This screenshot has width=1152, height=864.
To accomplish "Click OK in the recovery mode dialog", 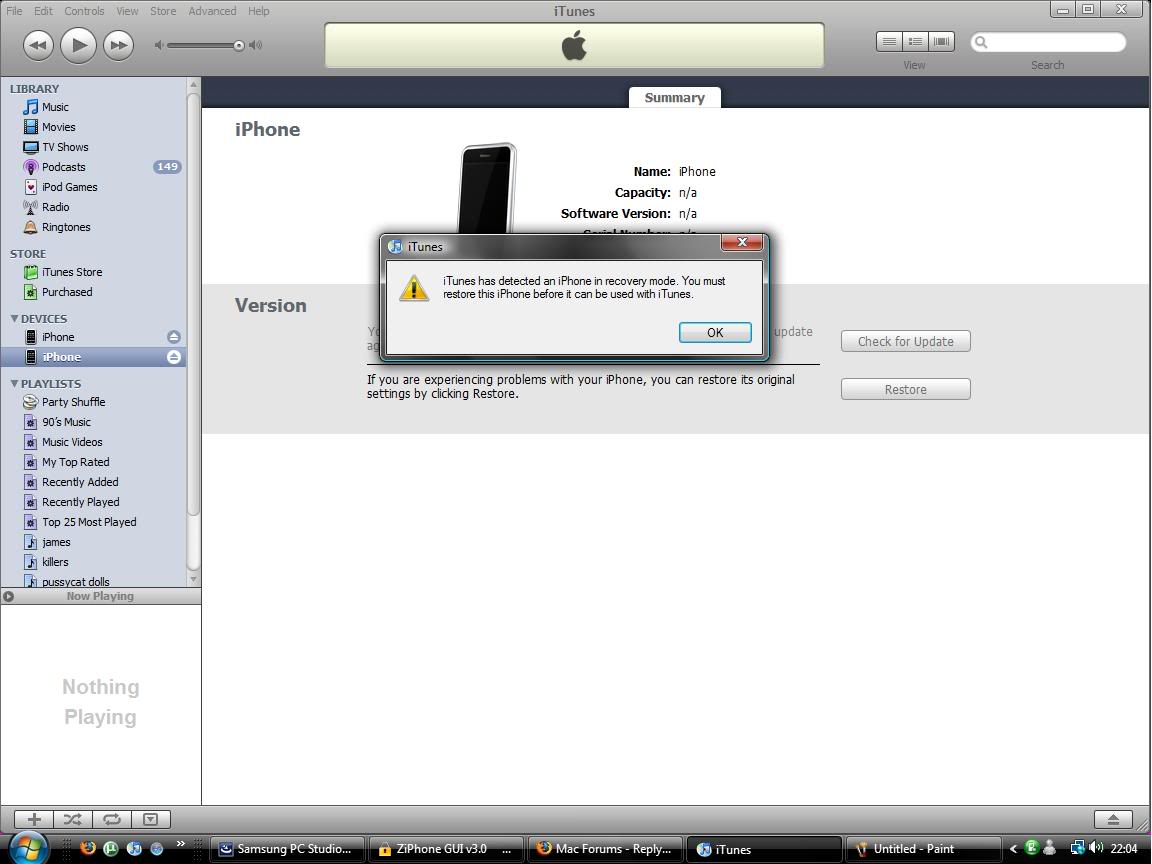I will tap(715, 333).
